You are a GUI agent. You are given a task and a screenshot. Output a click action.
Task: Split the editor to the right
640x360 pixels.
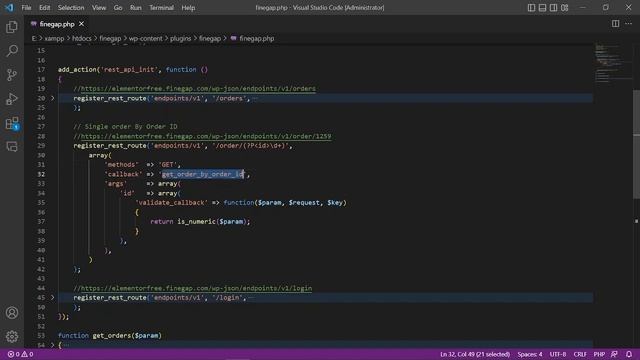[615, 24]
